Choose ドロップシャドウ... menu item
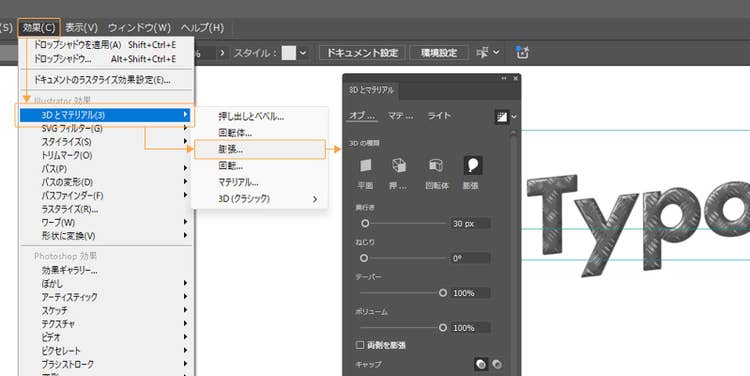The width and height of the screenshot is (750, 376). coord(106,58)
